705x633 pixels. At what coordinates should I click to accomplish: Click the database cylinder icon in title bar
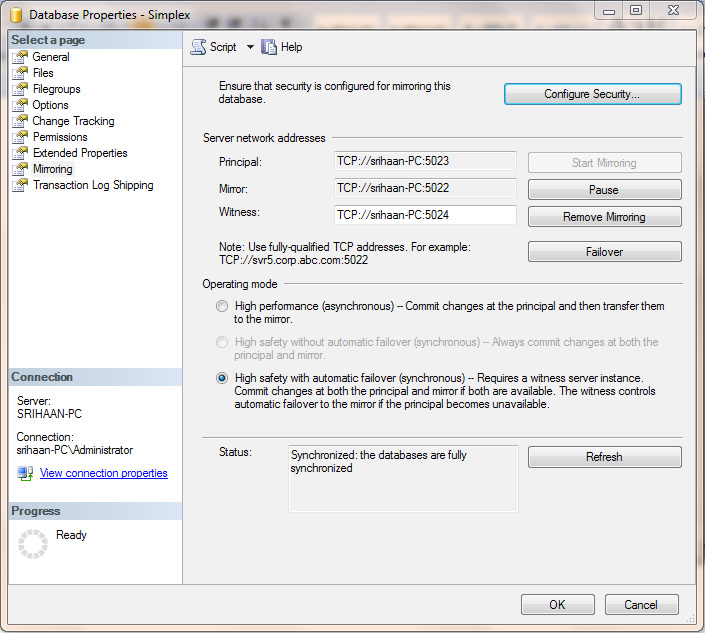click(16, 15)
